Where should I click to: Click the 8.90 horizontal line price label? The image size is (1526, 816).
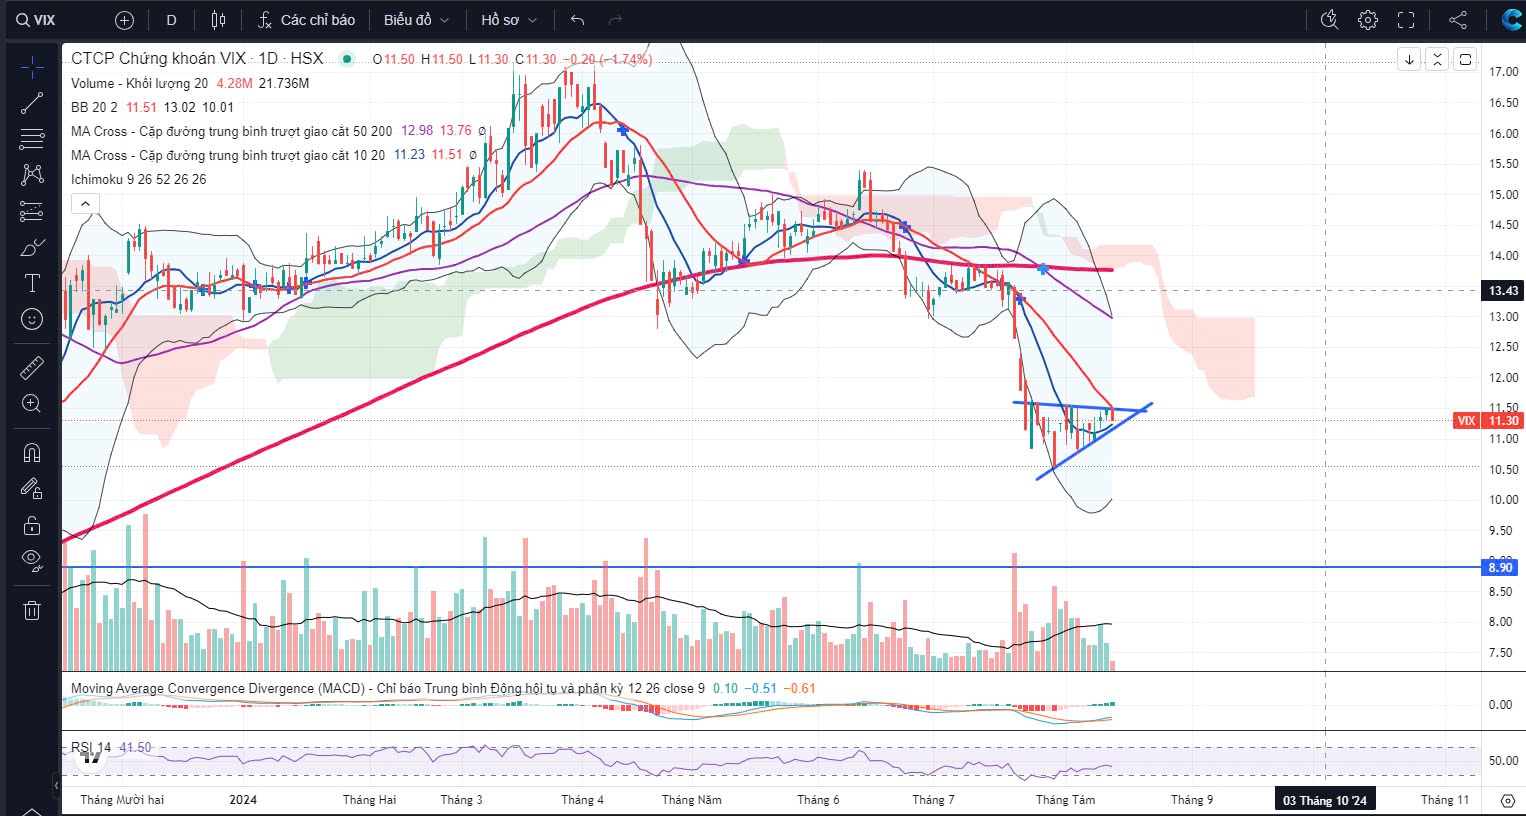(x=1501, y=567)
